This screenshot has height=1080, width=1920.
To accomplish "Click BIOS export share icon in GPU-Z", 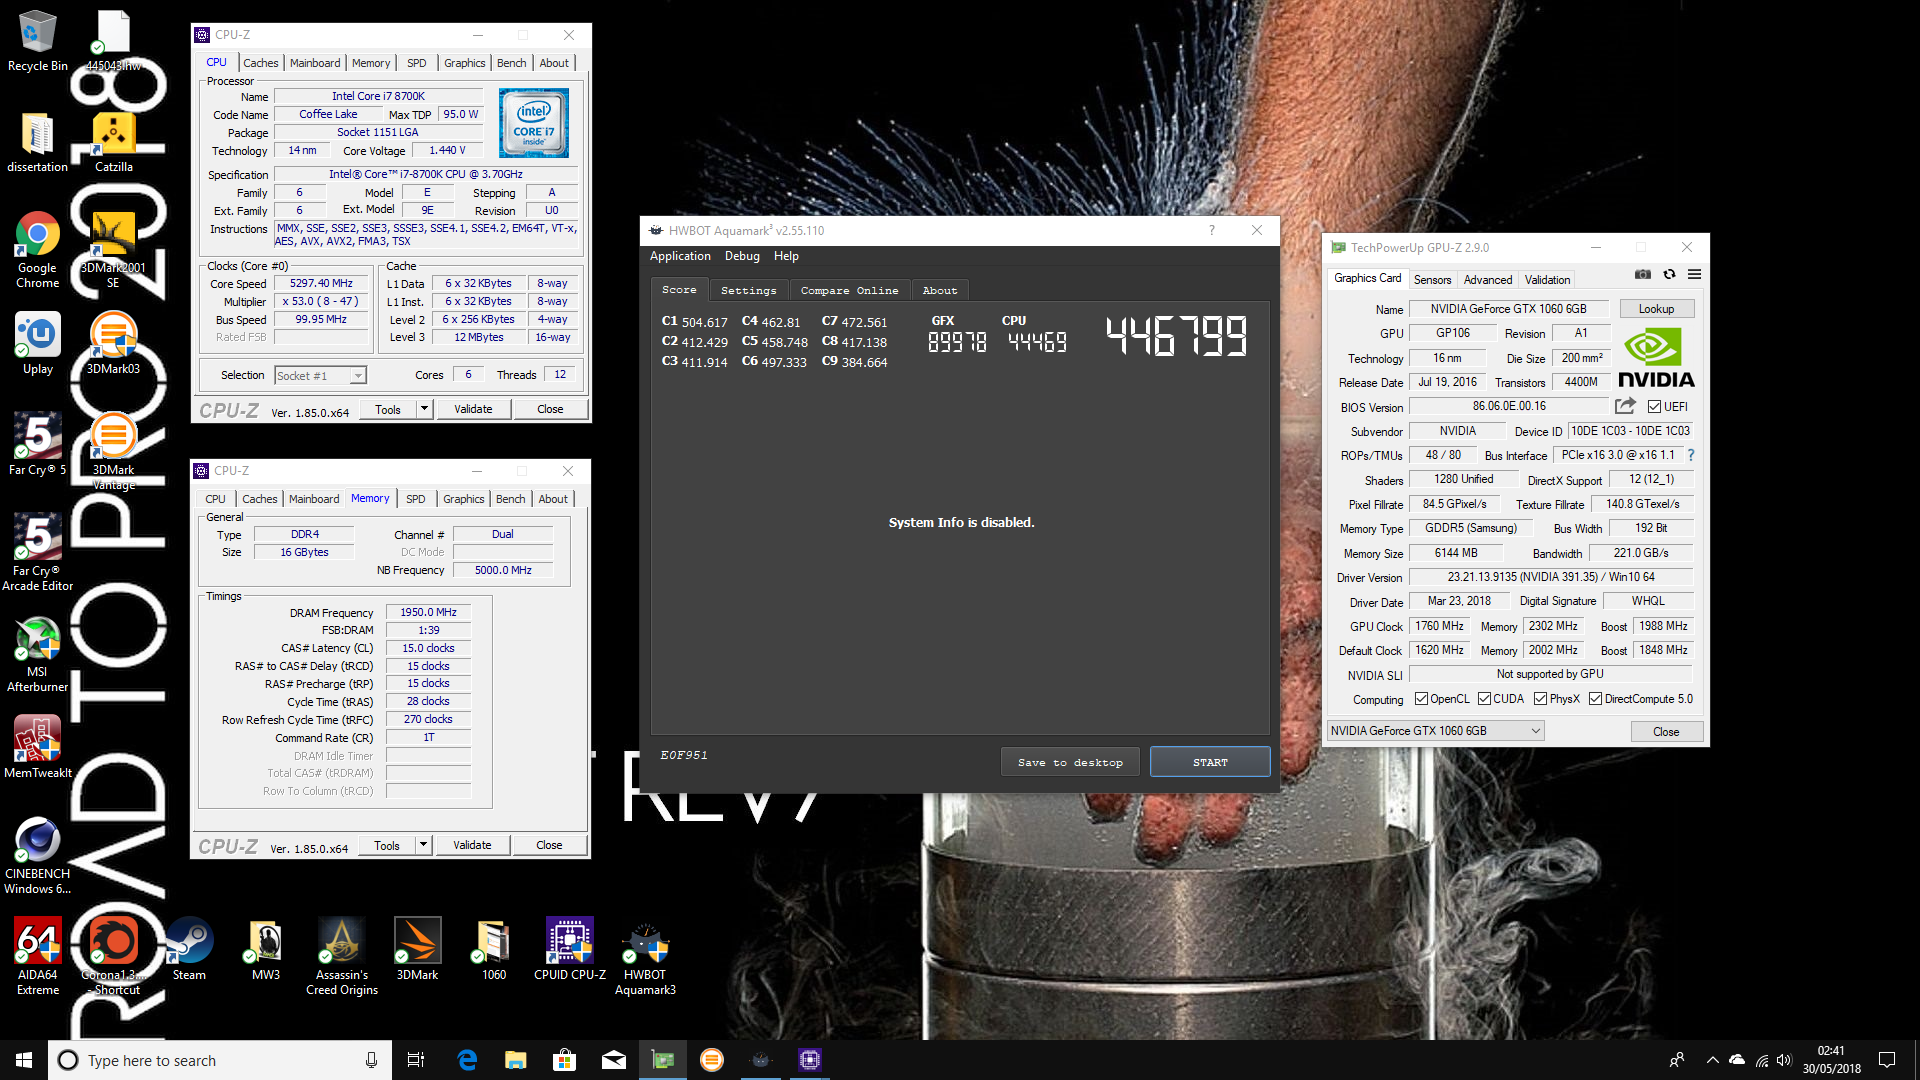I will pos(1625,406).
